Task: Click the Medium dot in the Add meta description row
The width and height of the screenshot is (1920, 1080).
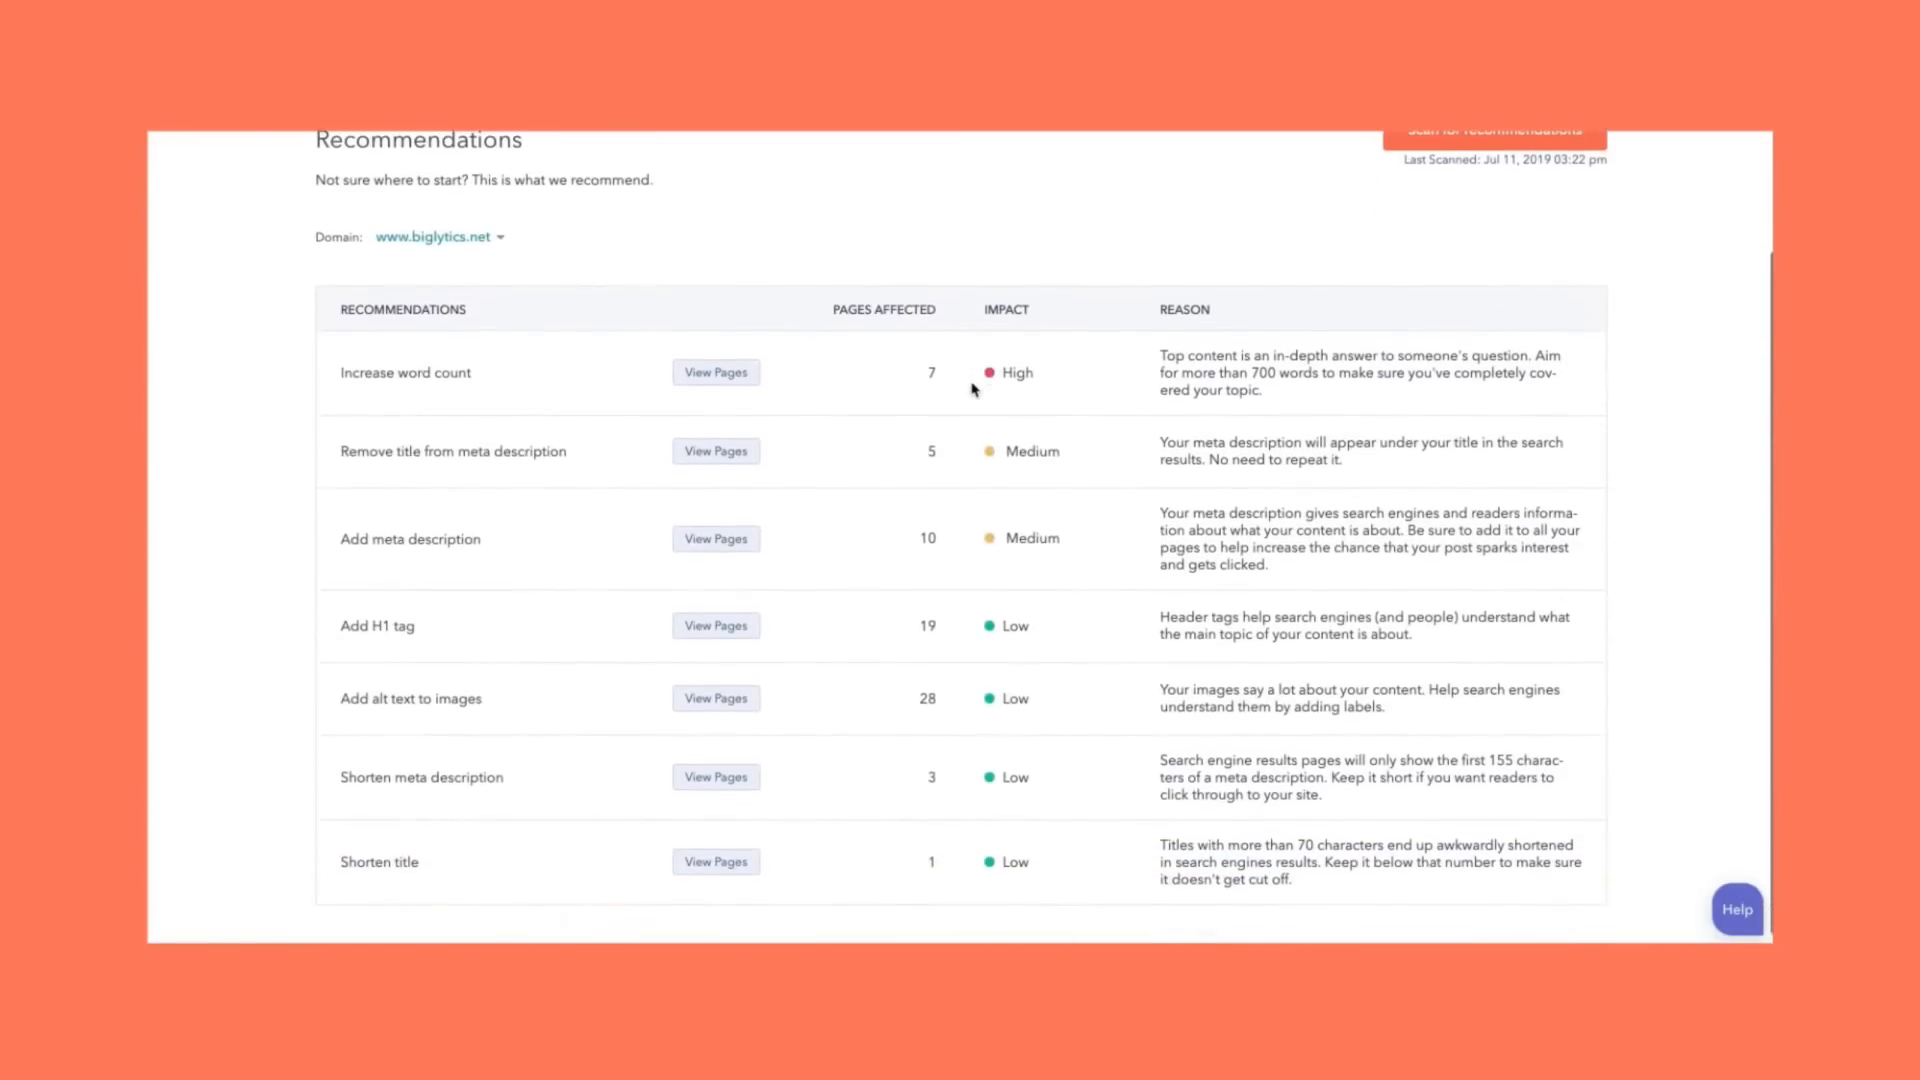Action: point(989,538)
